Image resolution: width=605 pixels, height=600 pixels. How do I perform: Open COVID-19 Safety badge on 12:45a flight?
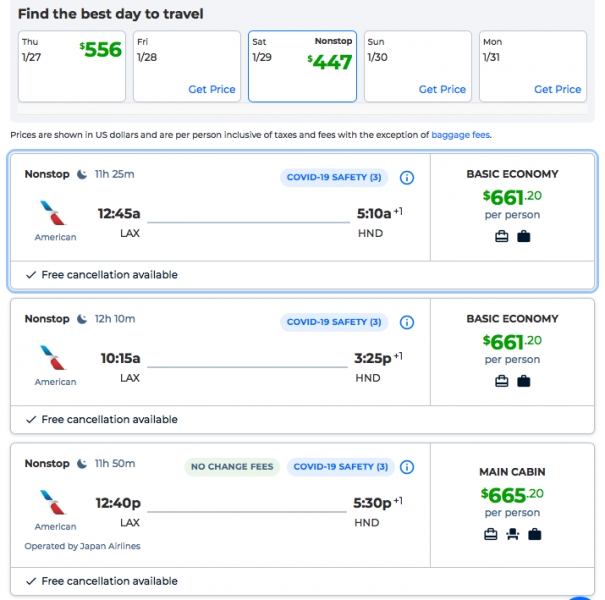[334, 178]
